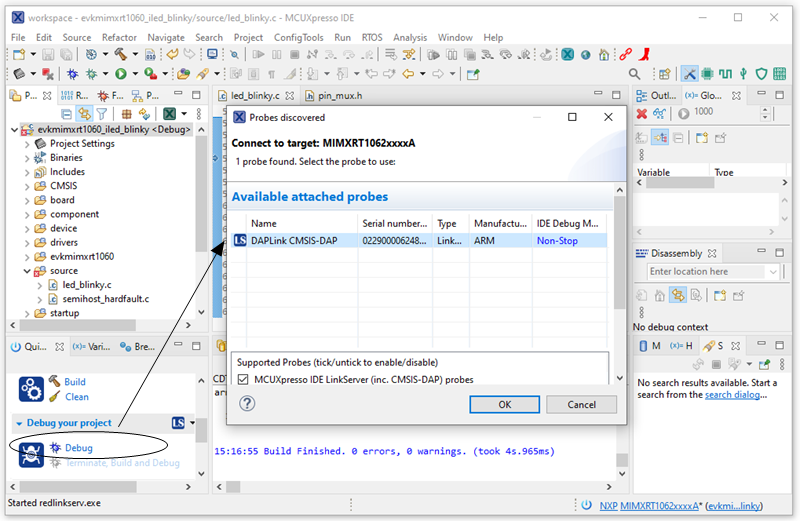
Task: Click the Build link in Quickstart panel
Action: pos(74,382)
